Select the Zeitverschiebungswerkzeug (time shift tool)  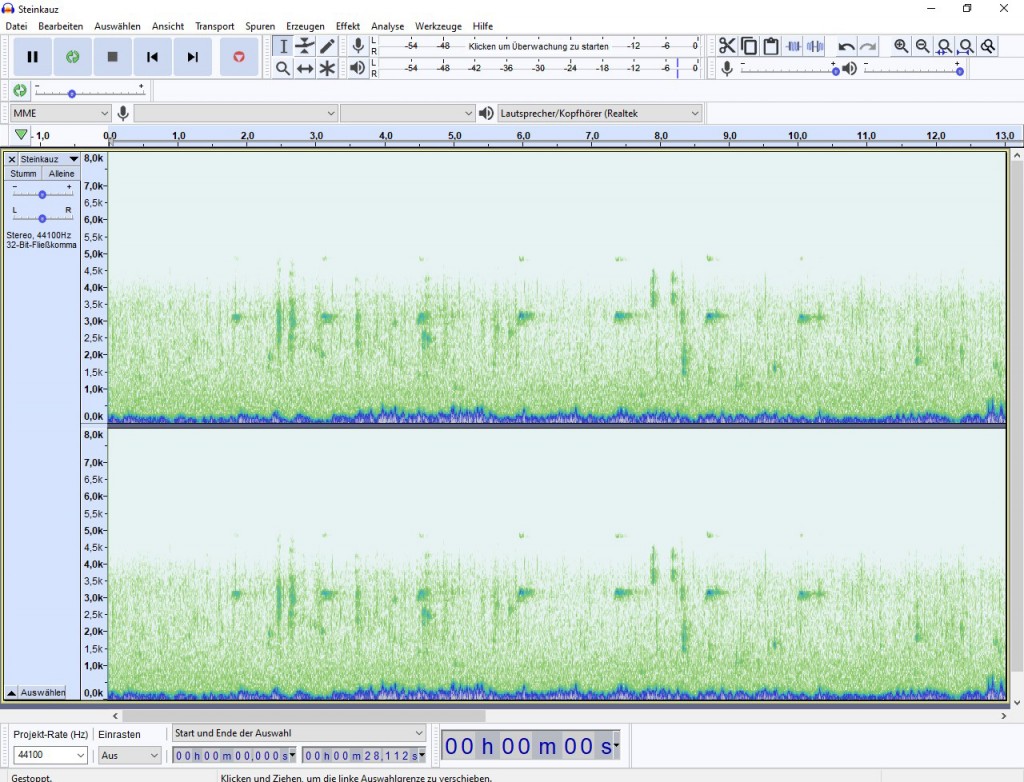click(x=307, y=70)
